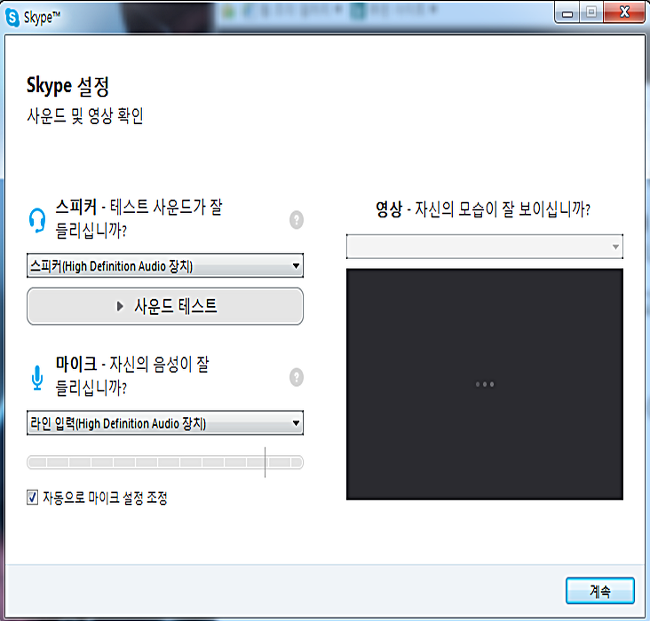Image resolution: width=650 pixels, height=621 pixels.
Task: Click the dark video preview area
Action: (484, 384)
